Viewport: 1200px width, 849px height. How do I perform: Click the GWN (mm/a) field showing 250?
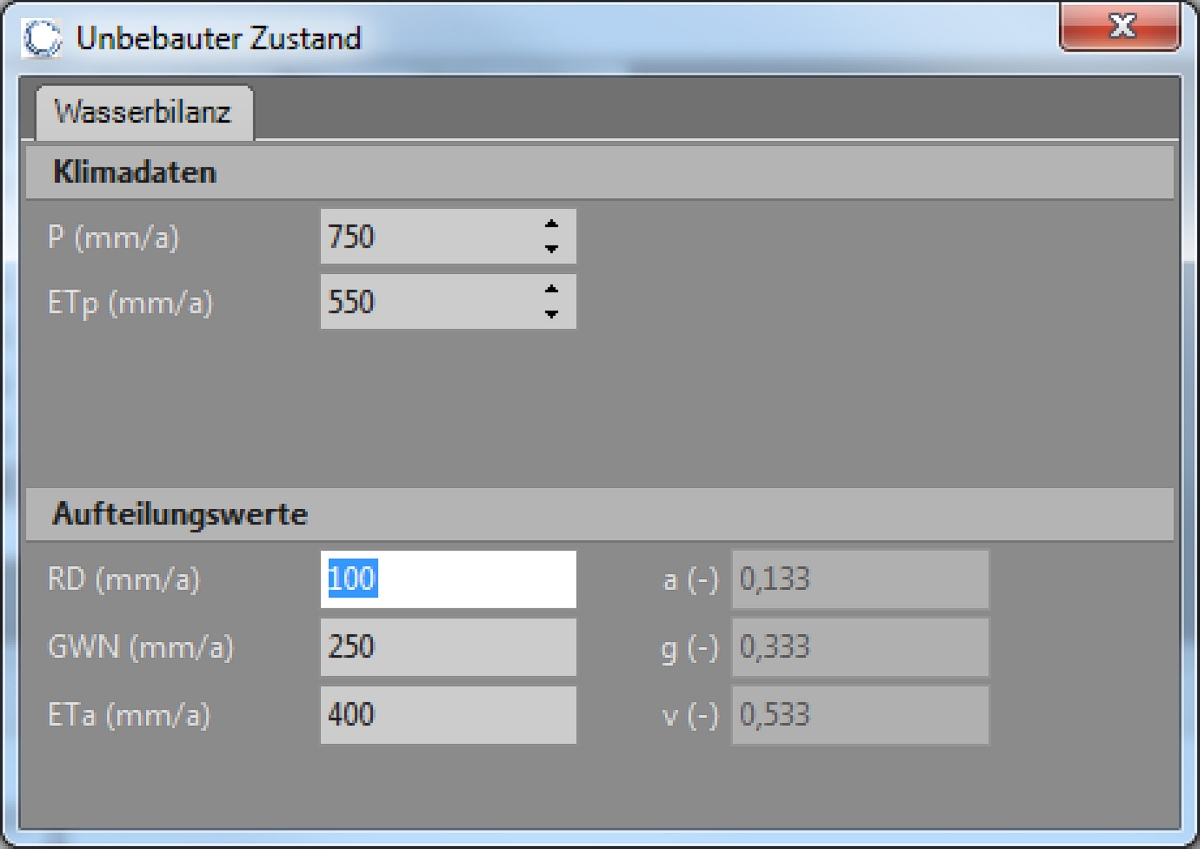pyautogui.click(x=448, y=647)
